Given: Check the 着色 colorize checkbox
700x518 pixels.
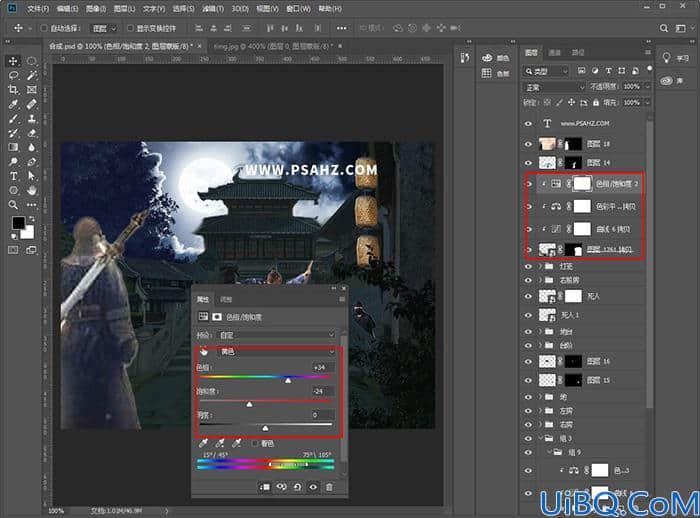Looking at the screenshot, I should (255, 443).
